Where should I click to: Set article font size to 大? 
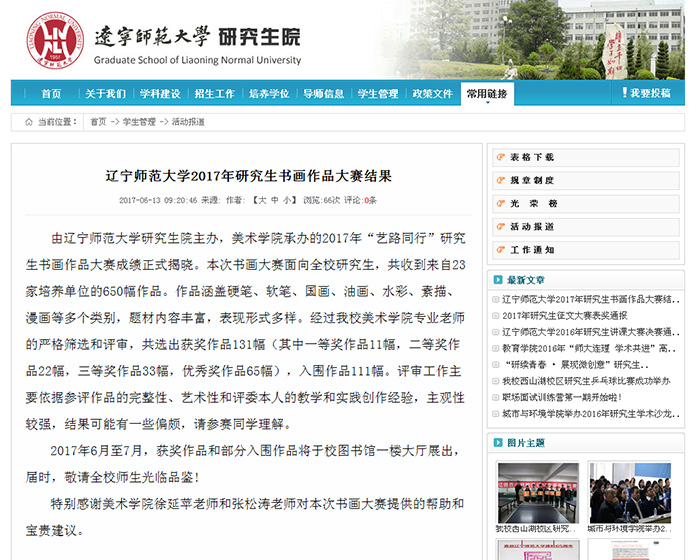pyautogui.click(x=260, y=200)
